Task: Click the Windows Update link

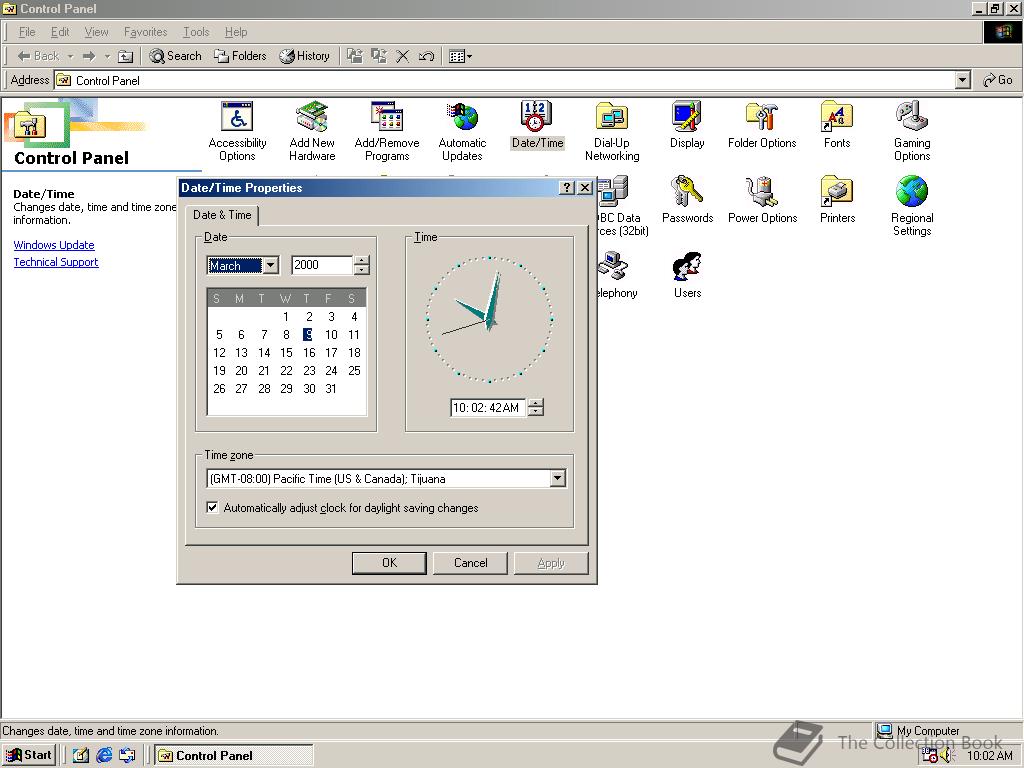Action: pyautogui.click(x=54, y=245)
